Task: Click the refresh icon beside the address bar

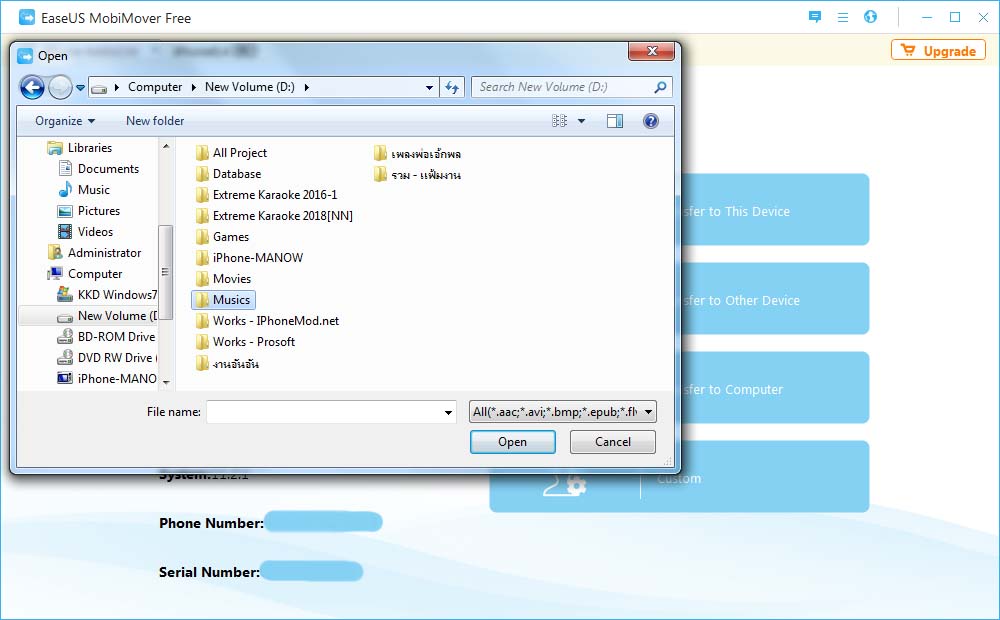Action: pos(452,87)
